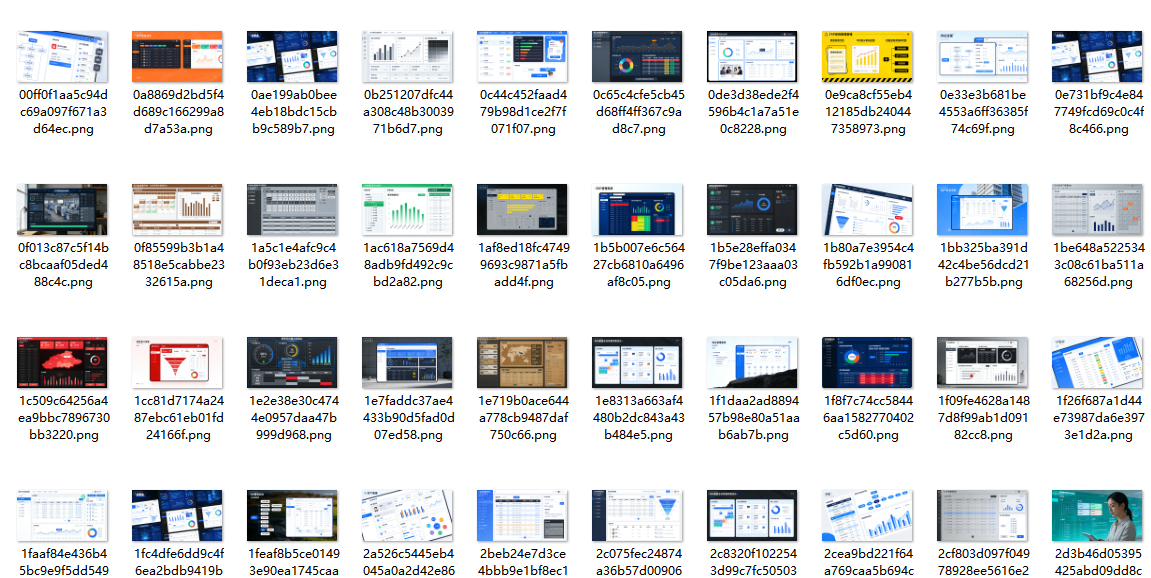Screen dimensions: 1151x578
Task: Open the orange dashboard image 0a8869d2bd5f4
Action: point(177,56)
